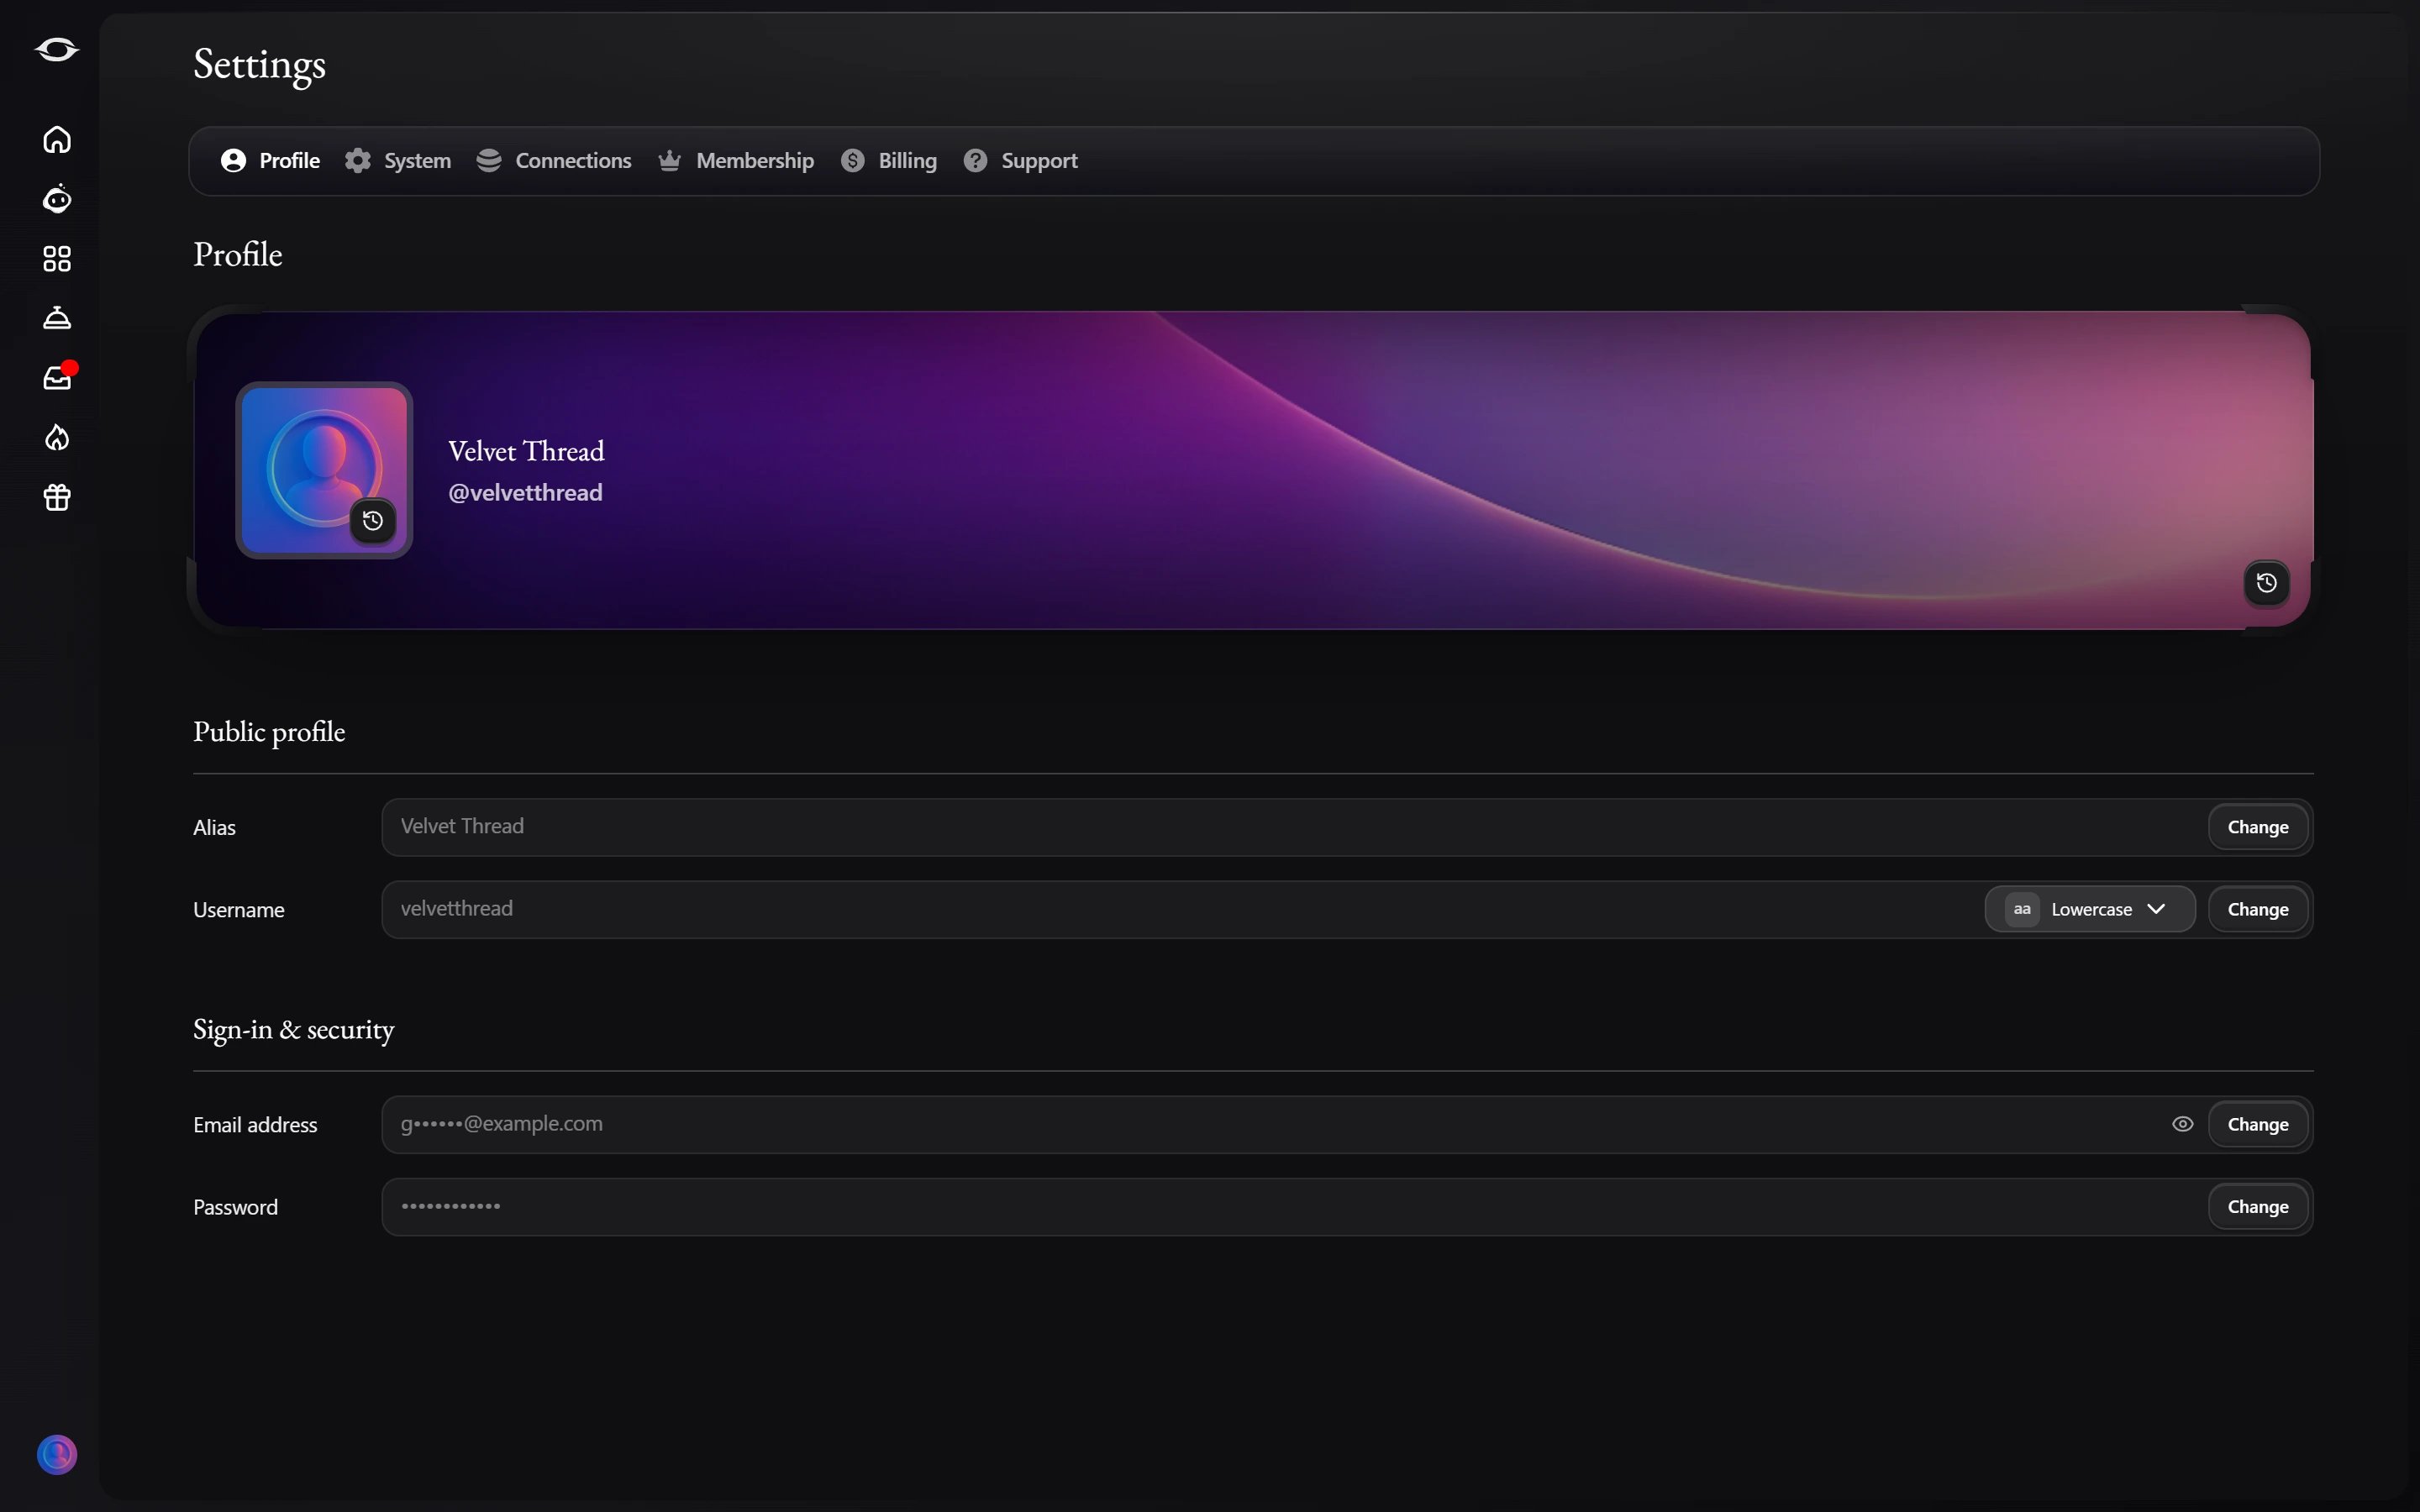This screenshot has height=1512, width=2420.
Task: Click Change next to Username
Action: 2258,909
